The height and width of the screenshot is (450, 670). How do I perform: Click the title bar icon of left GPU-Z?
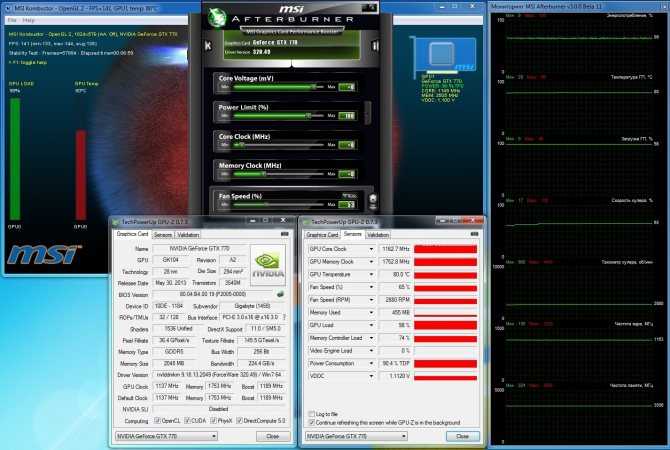tap(115, 222)
